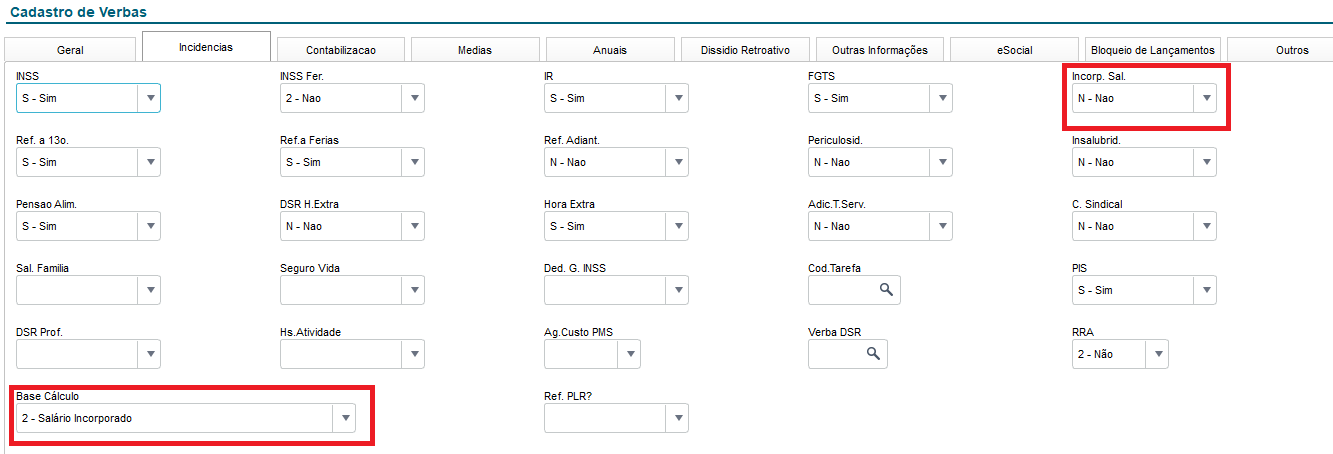Switch to Dissidio Retroativo tab

[745, 50]
